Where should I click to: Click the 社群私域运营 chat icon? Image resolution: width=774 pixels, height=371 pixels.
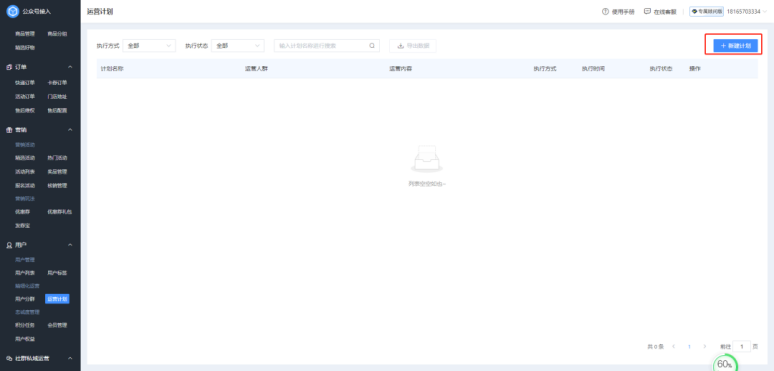[9, 358]
